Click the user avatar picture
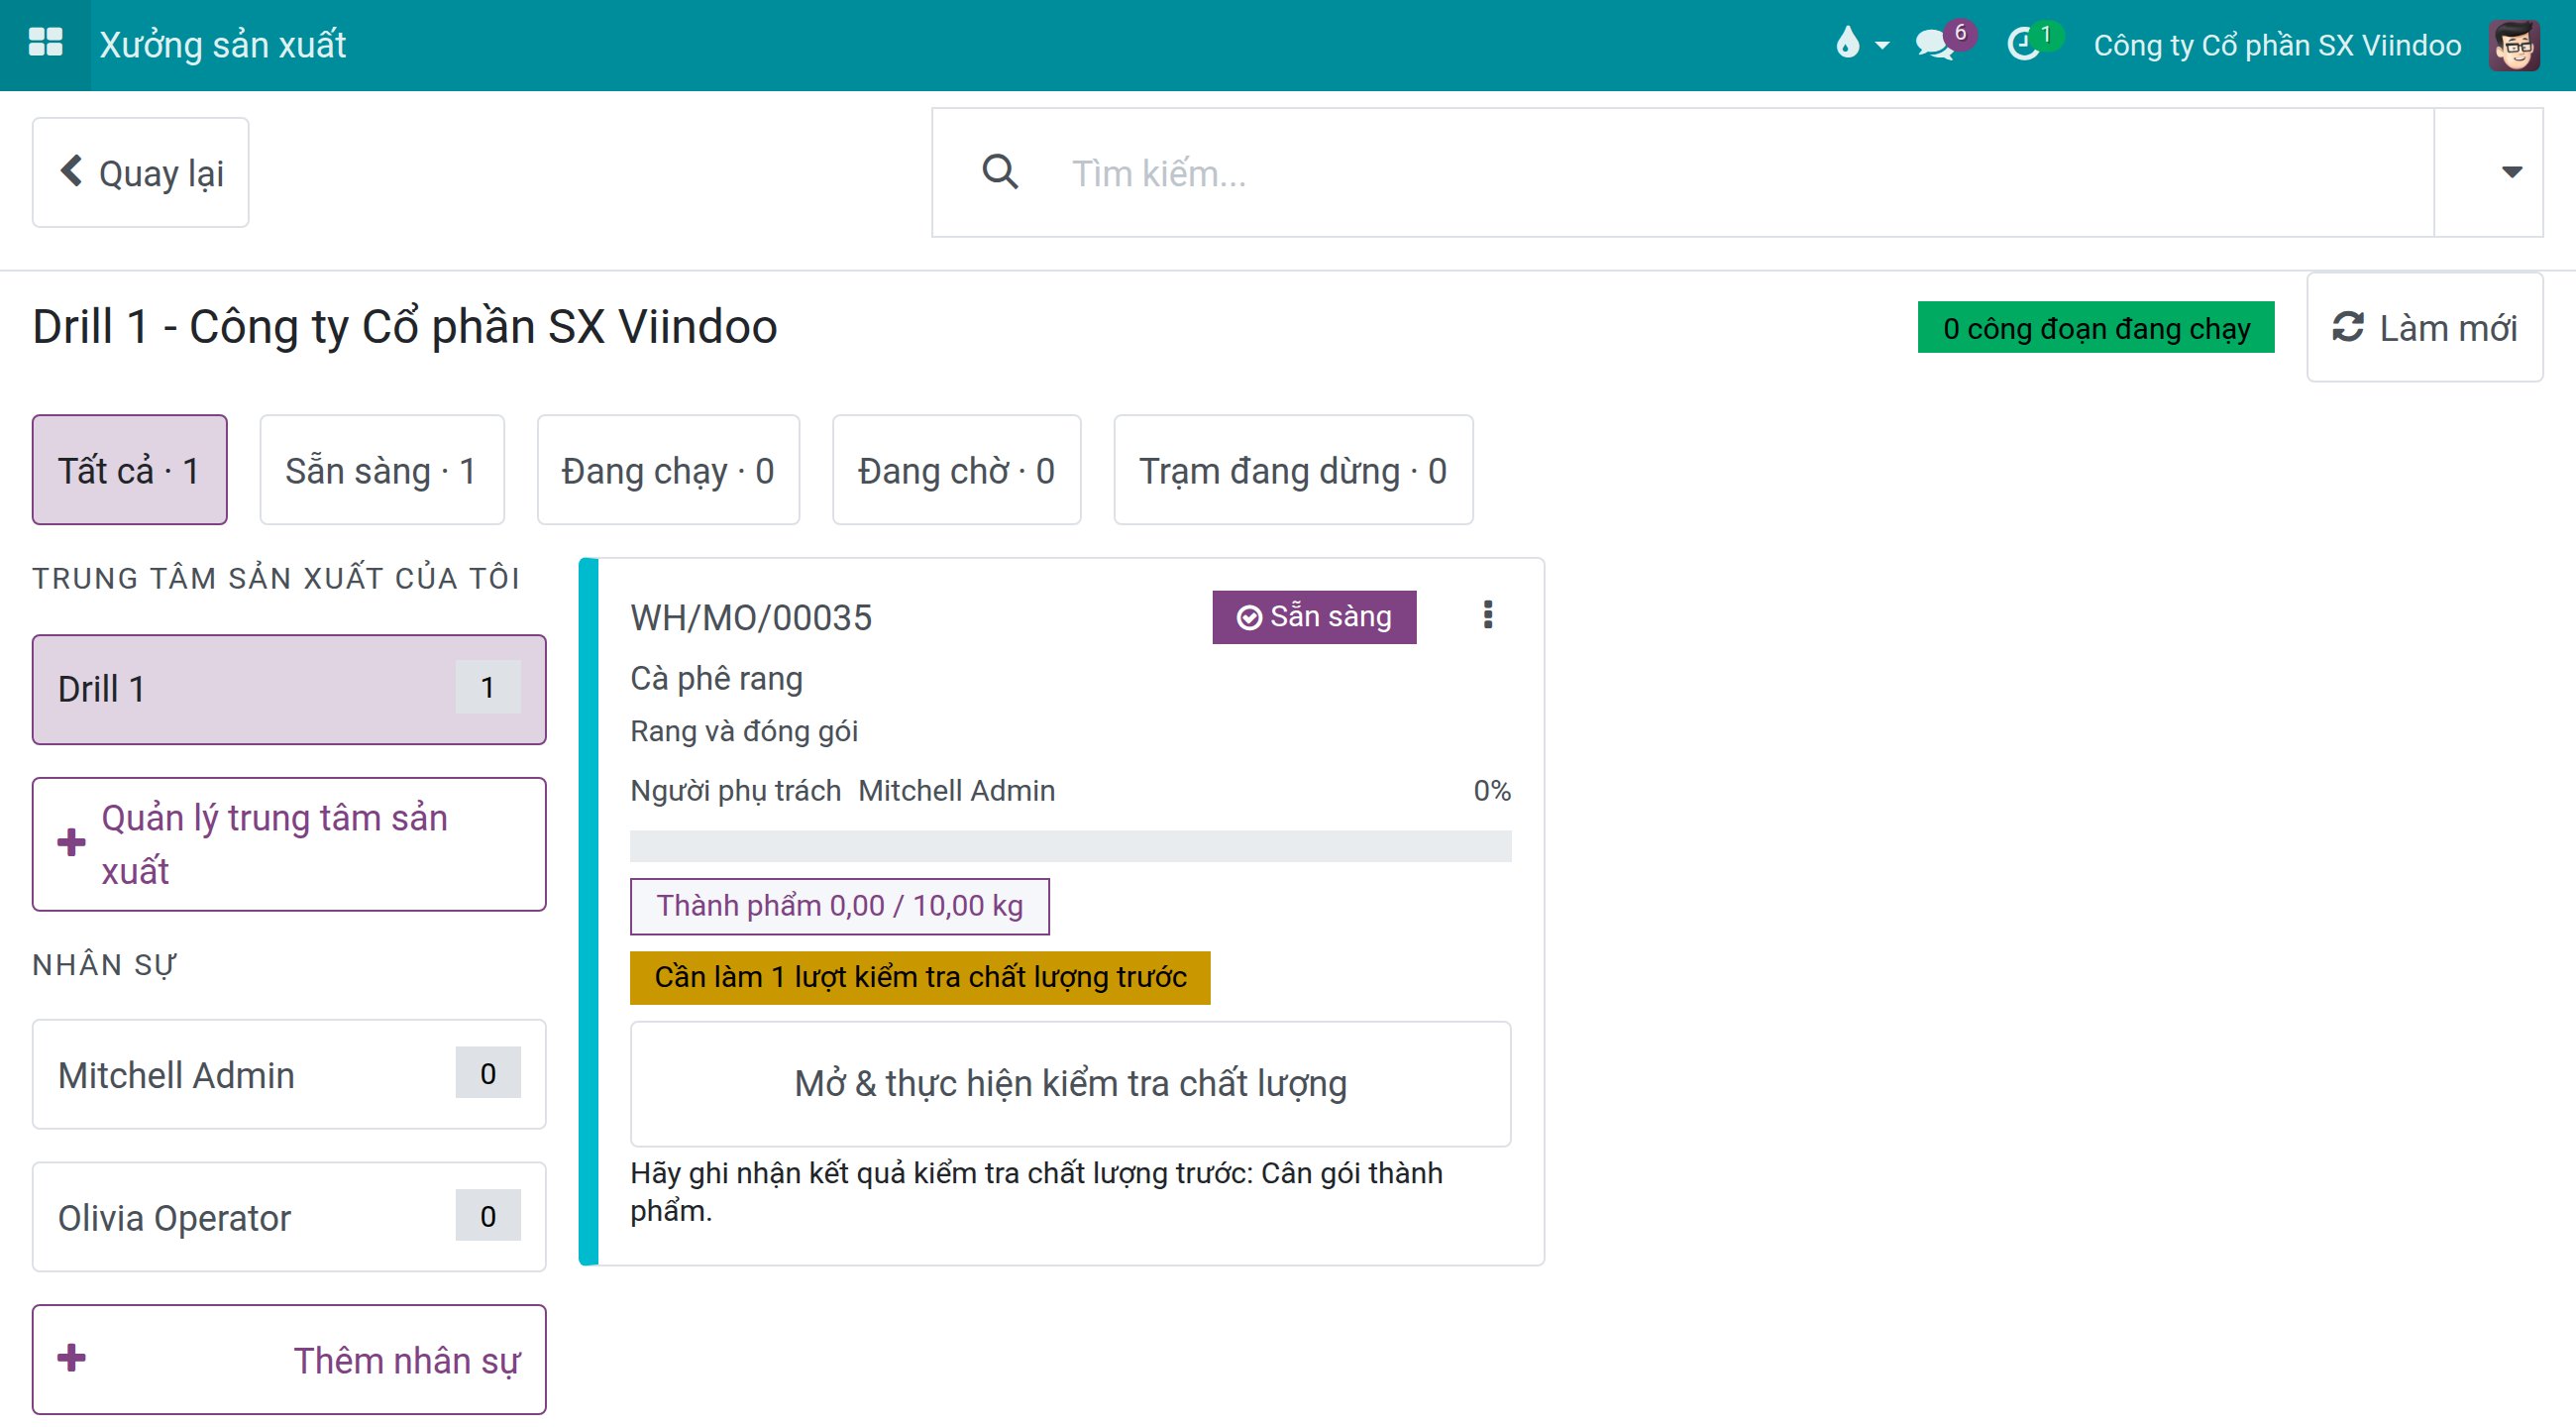The height and width of the screenshot is (1427, 2576). tap(2514, 45)
